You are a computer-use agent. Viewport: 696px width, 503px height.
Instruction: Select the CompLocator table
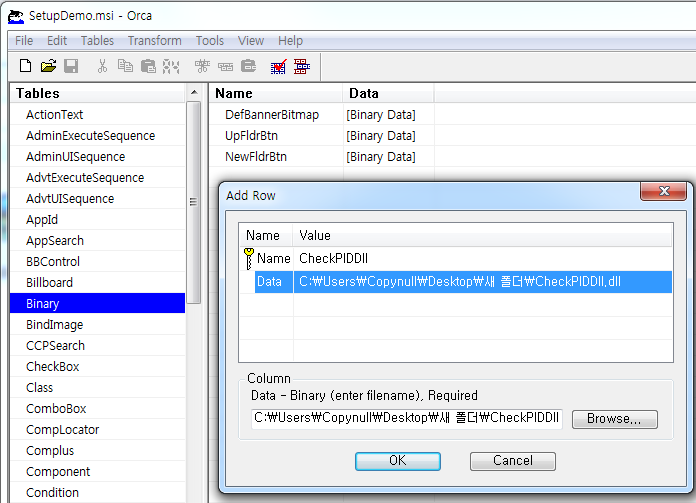point(98,430)
